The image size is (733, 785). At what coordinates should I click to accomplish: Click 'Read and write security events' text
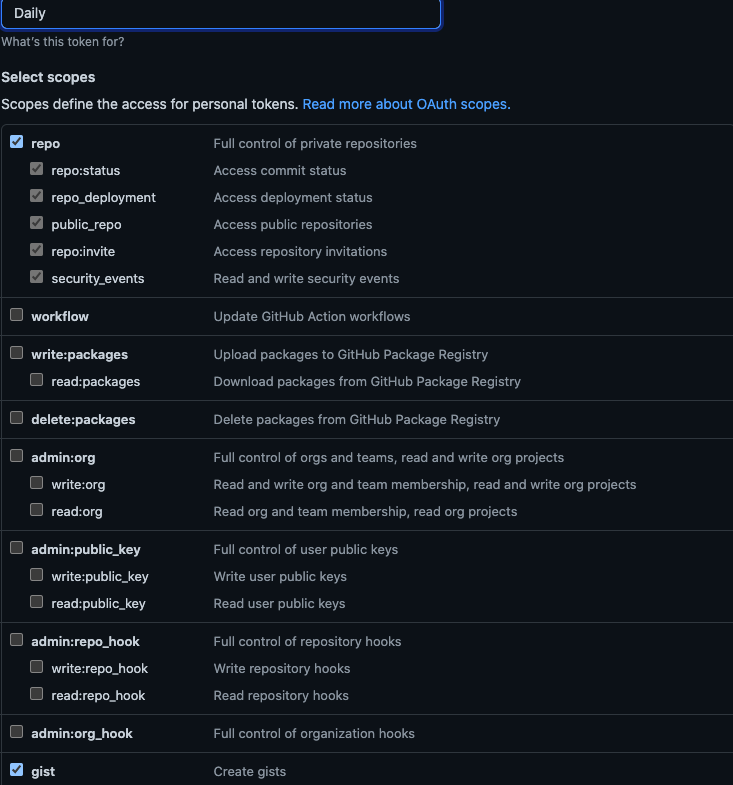coord(306,279)
